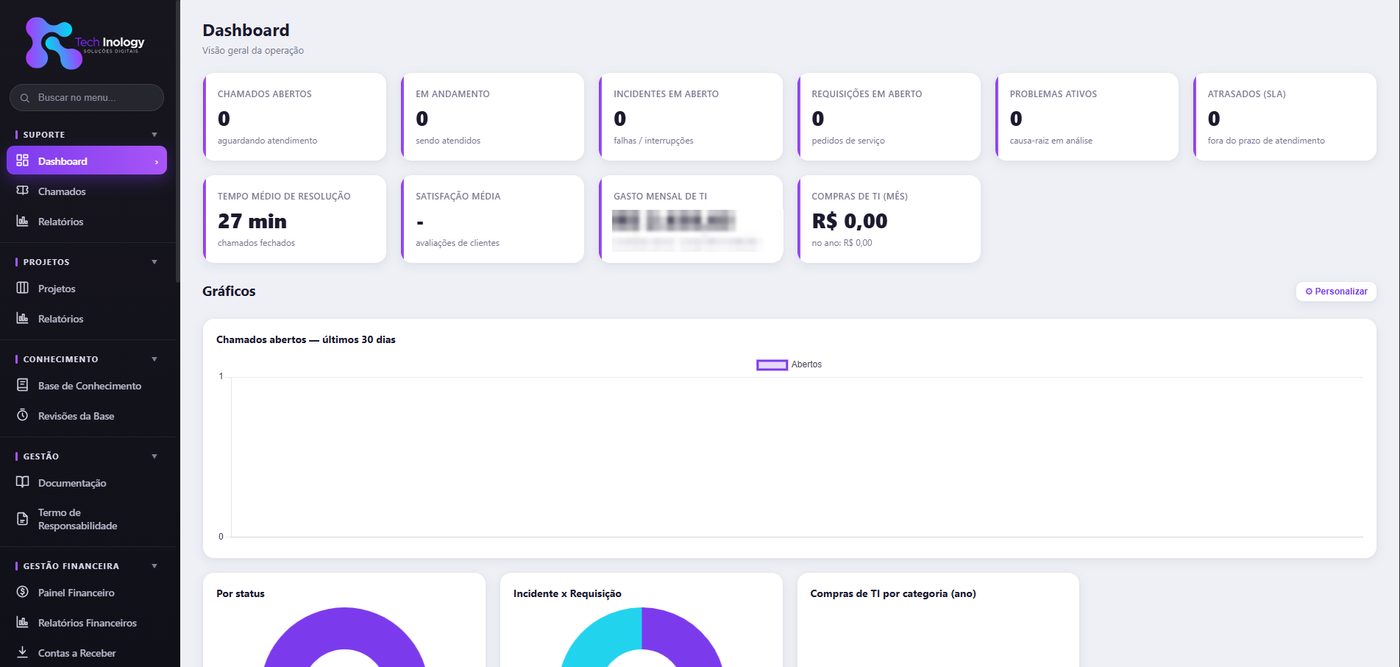Click the Revisões da Base clock icon
Image resolution: width=1400 pixels, height=667 pixels.
23,415
